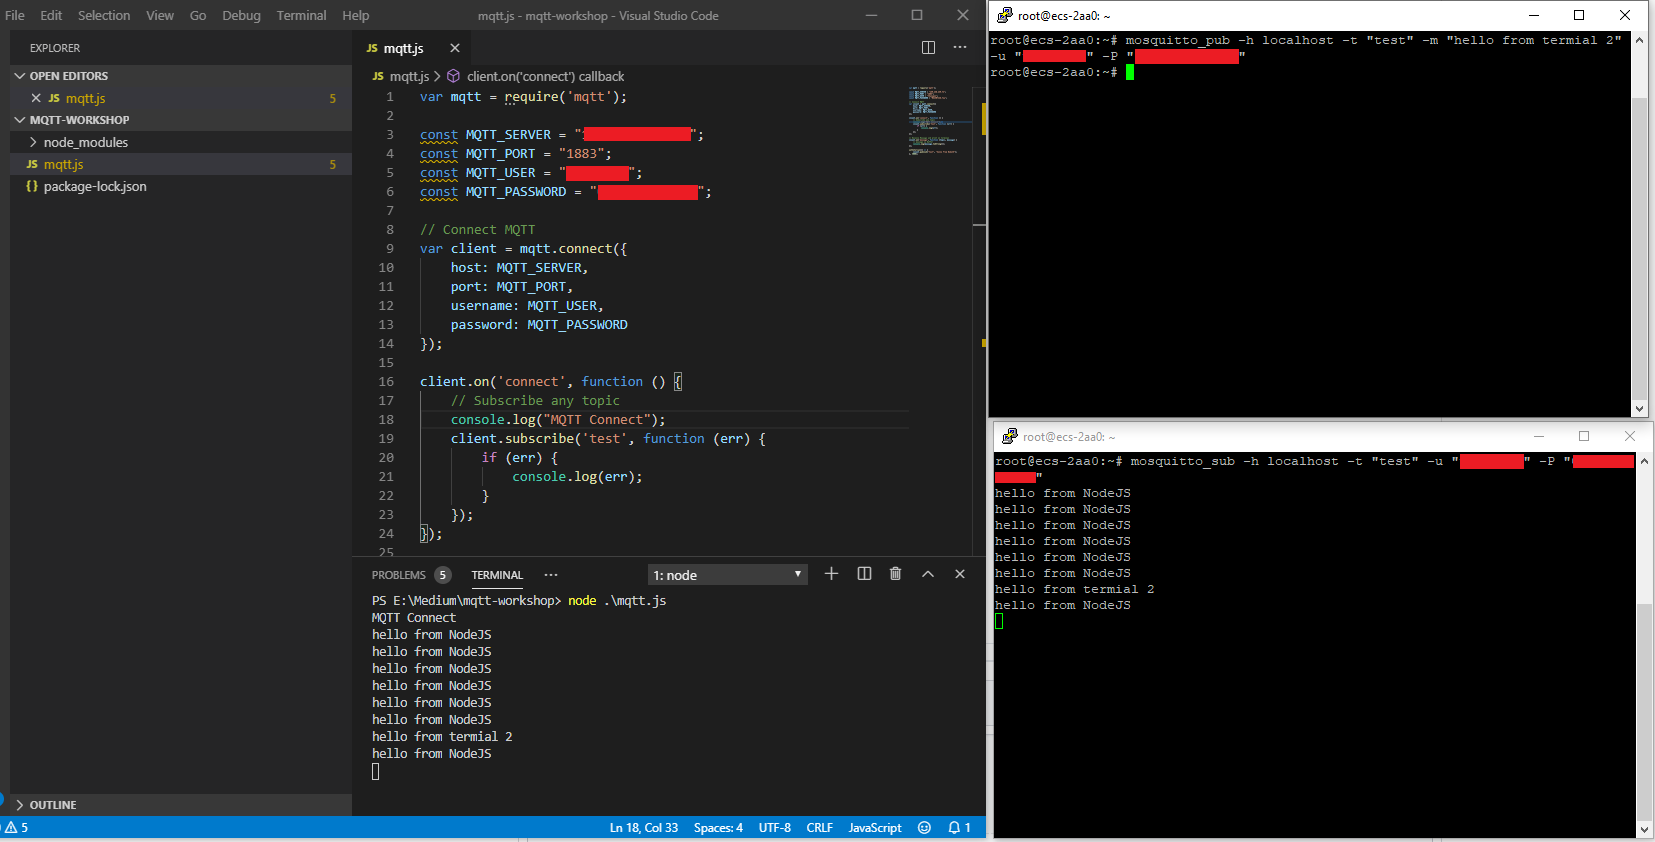This screenshot has height=842, width=1655.
Task: Click the Split Editor Right icon
Action: pyautogui.click(x=928, y=48)
